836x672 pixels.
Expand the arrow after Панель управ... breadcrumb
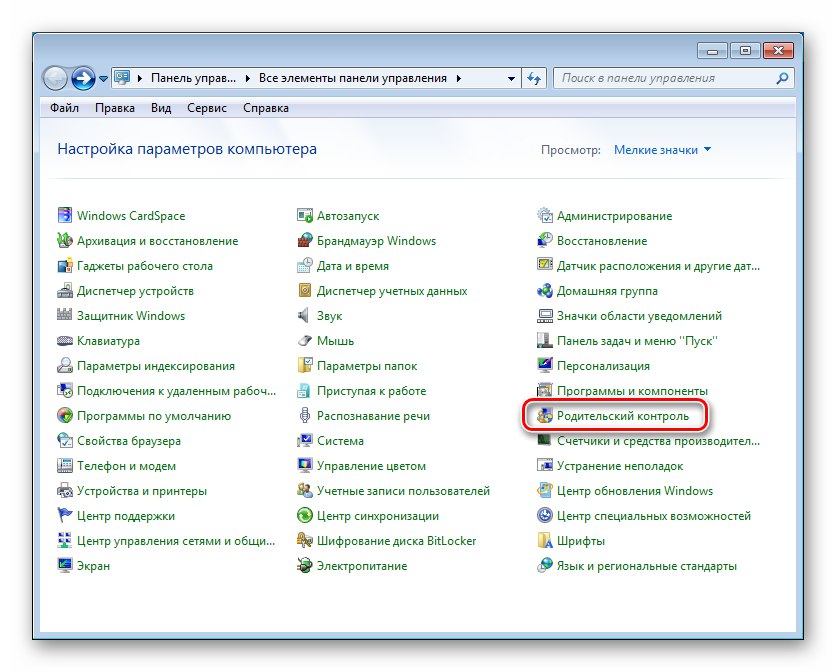tap(247, 78)
